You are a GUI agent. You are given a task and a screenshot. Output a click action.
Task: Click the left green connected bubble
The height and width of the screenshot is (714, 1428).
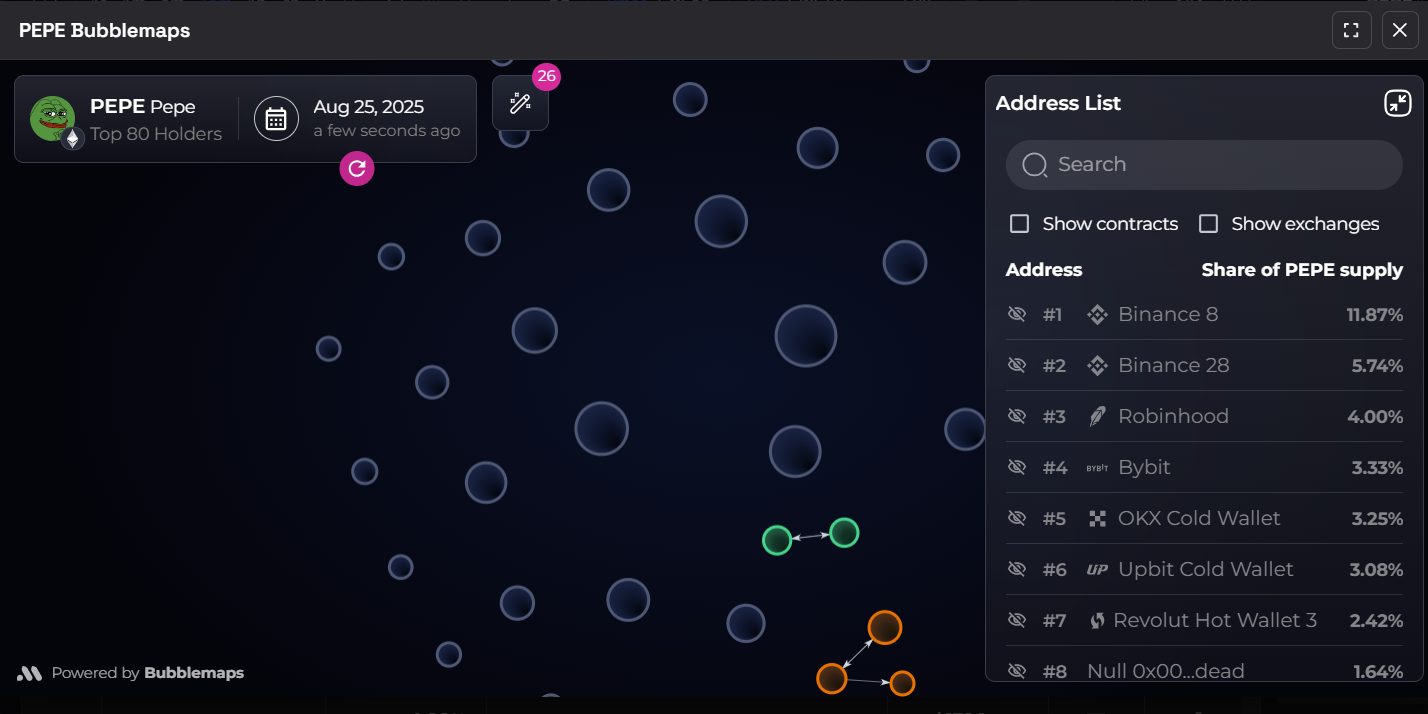[777, 540]
